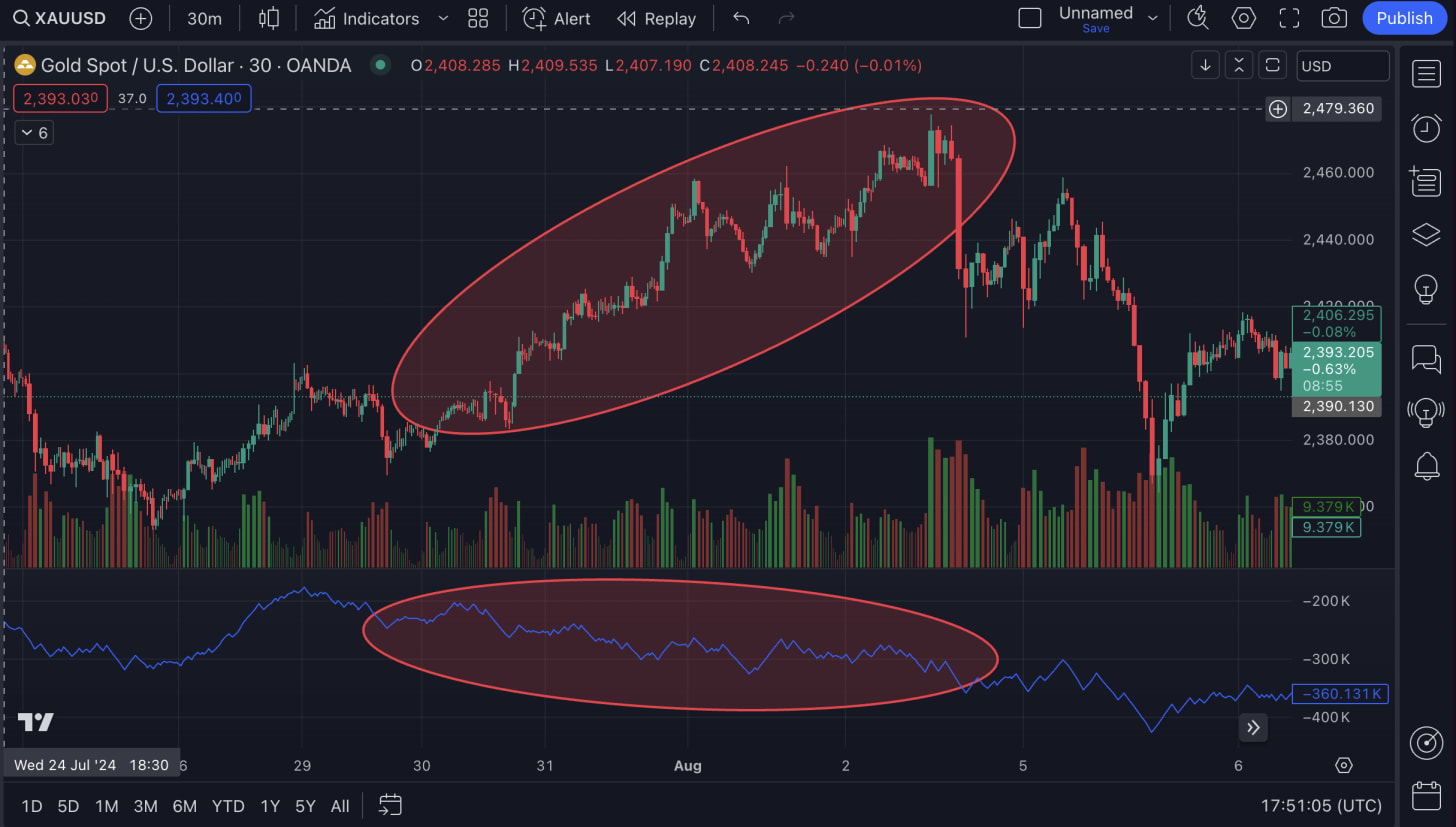1456x827 pixels.
Task: Take a chart snapshot with camera icon
Action: coord(1333,18)
